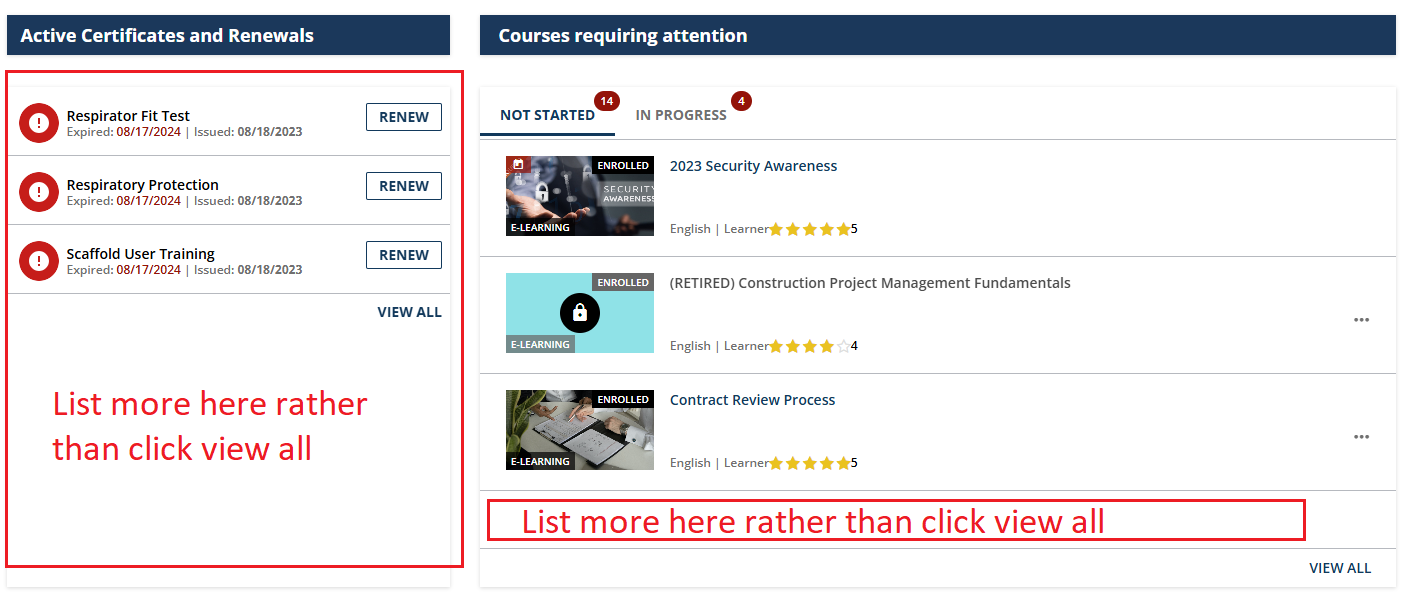The width and height of the screenshot is (1401, 600).
Task: Renew the Respirator Fit Test certificate
Action: pyautogui.click(x=404, y=117)
